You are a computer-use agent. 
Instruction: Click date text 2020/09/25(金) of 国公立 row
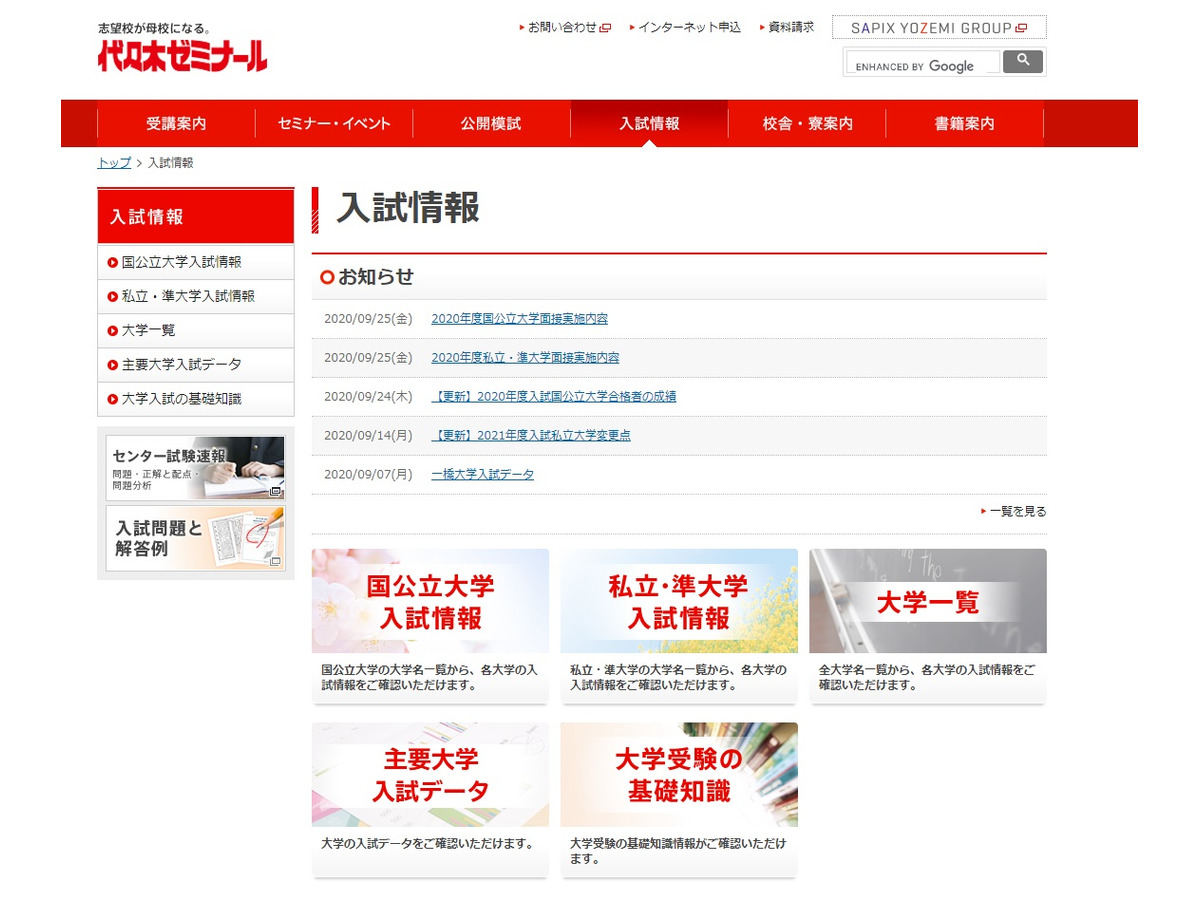click(368, 319)
